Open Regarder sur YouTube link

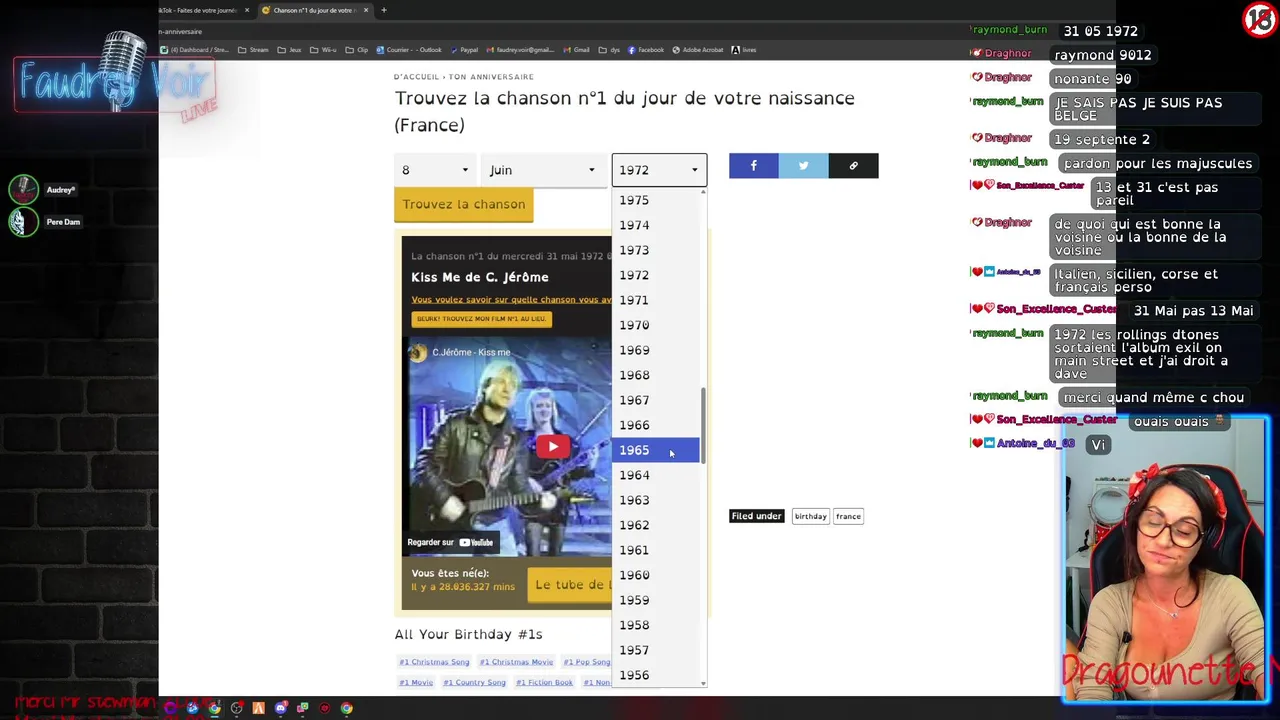click(x=450, y=542)
